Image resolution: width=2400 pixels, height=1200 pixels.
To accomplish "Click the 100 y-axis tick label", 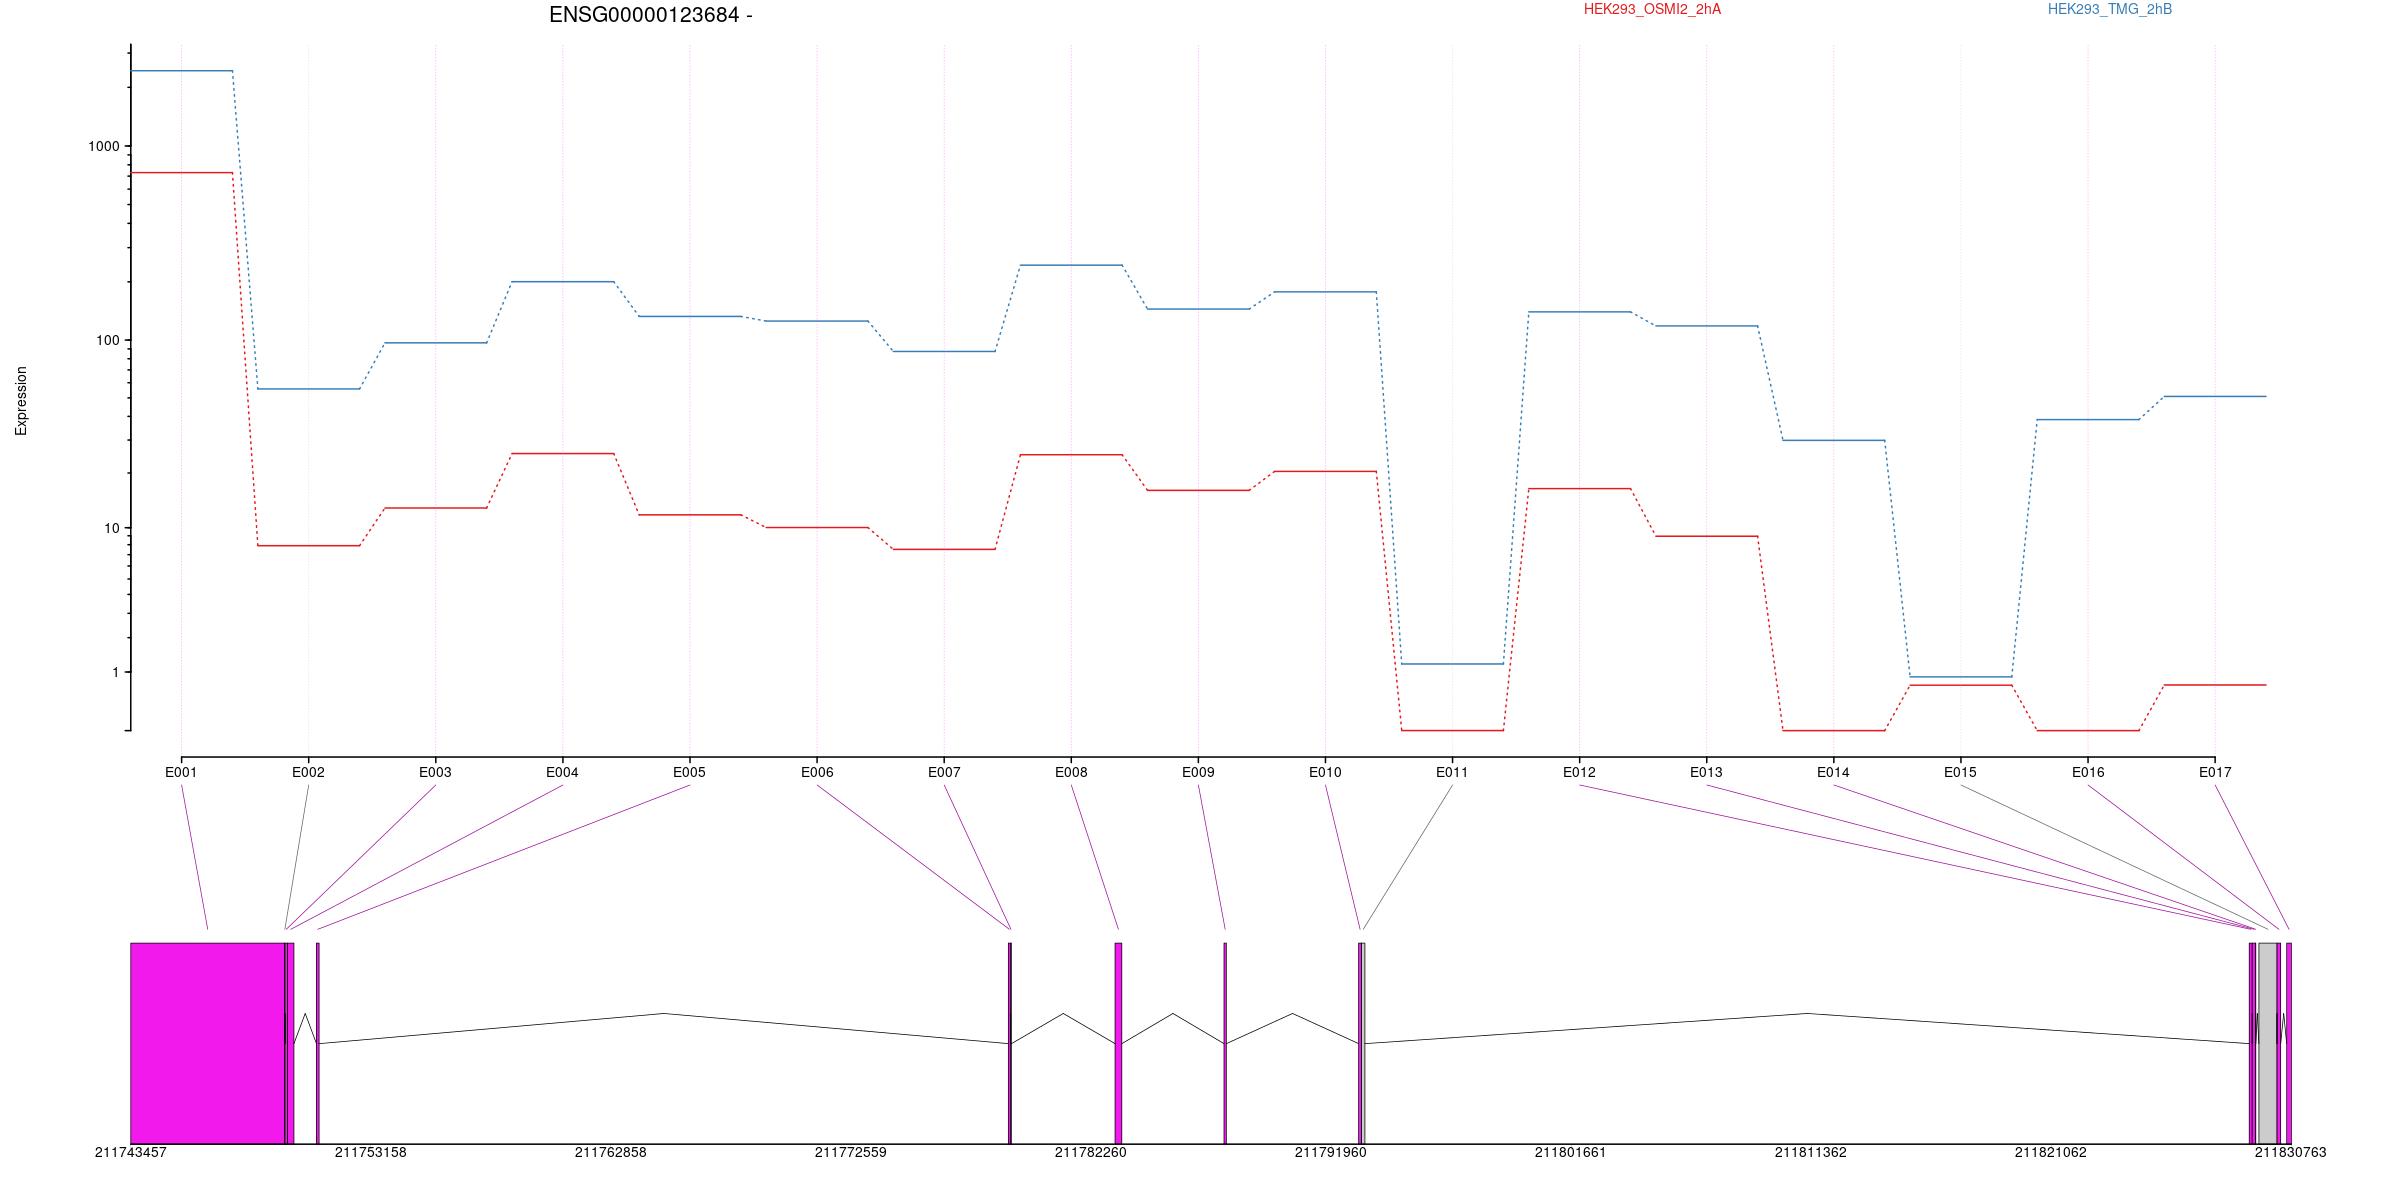I will [x=107, y=340].
